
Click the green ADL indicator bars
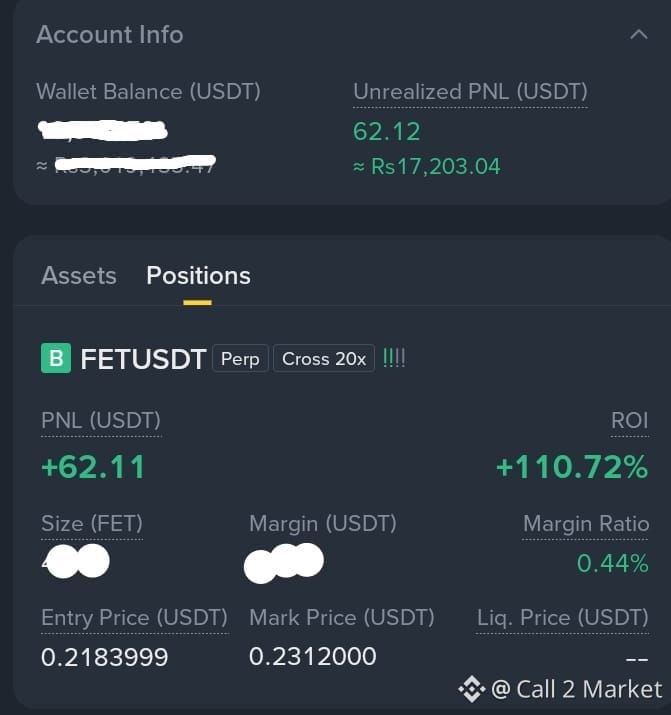[394, 358]
